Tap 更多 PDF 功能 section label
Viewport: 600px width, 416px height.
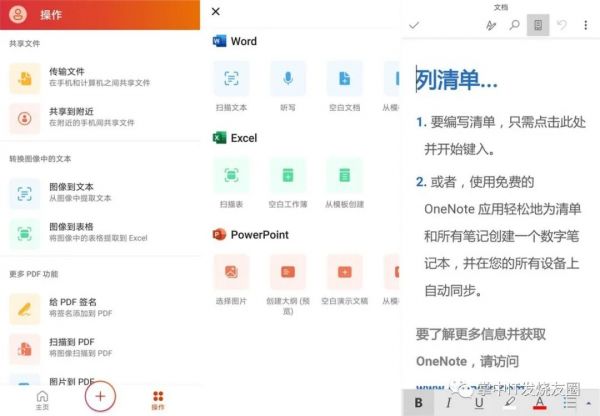[x=34, y=274]
